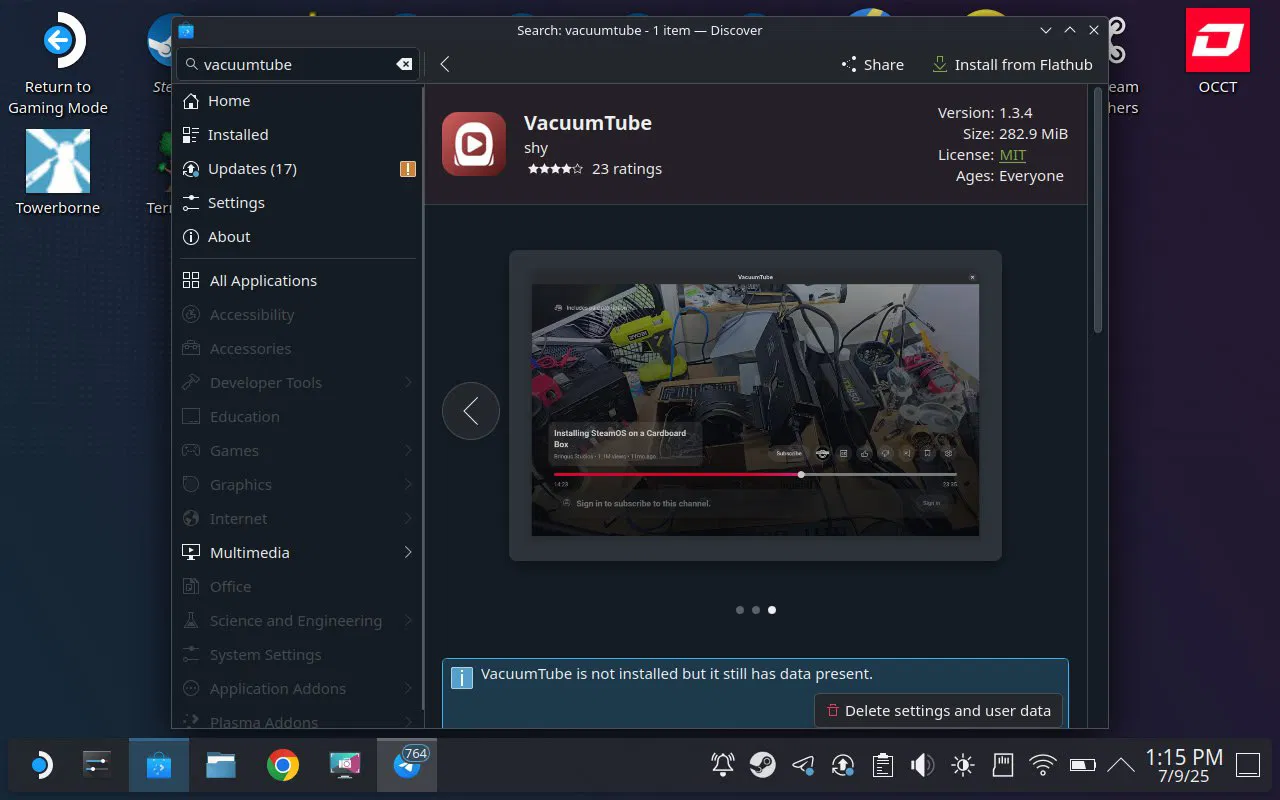
Task: Open Telegram with the 764 badge in taskbar
Action: tap(407, 766)
